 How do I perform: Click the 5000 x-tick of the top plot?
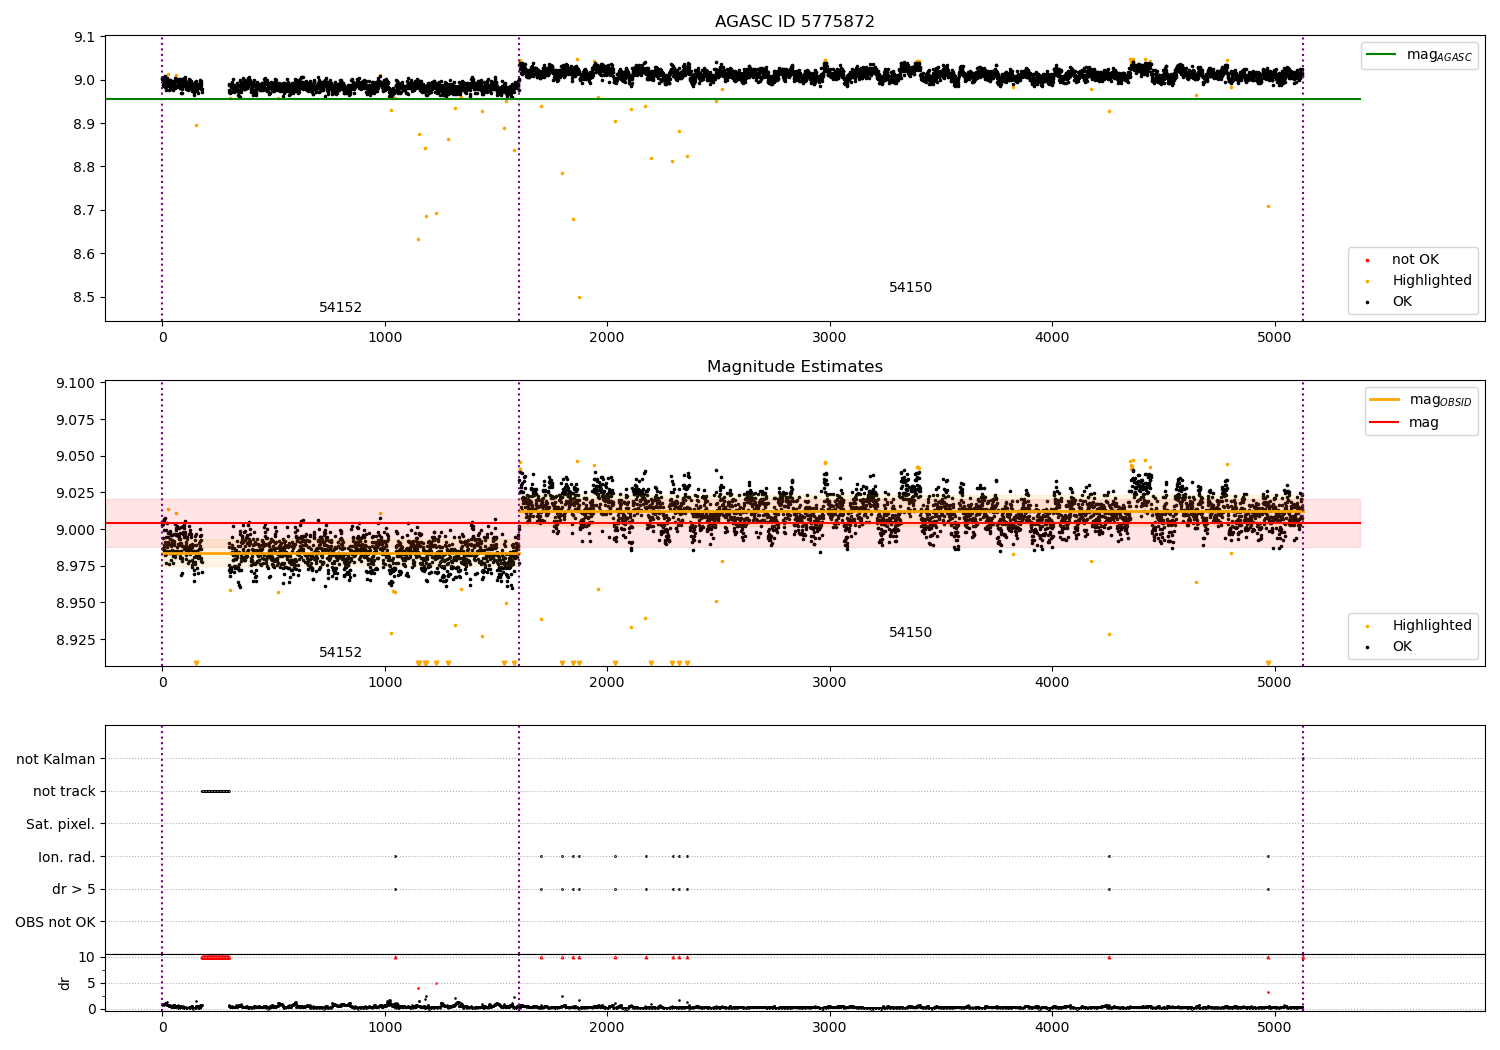coord(1274,338)
